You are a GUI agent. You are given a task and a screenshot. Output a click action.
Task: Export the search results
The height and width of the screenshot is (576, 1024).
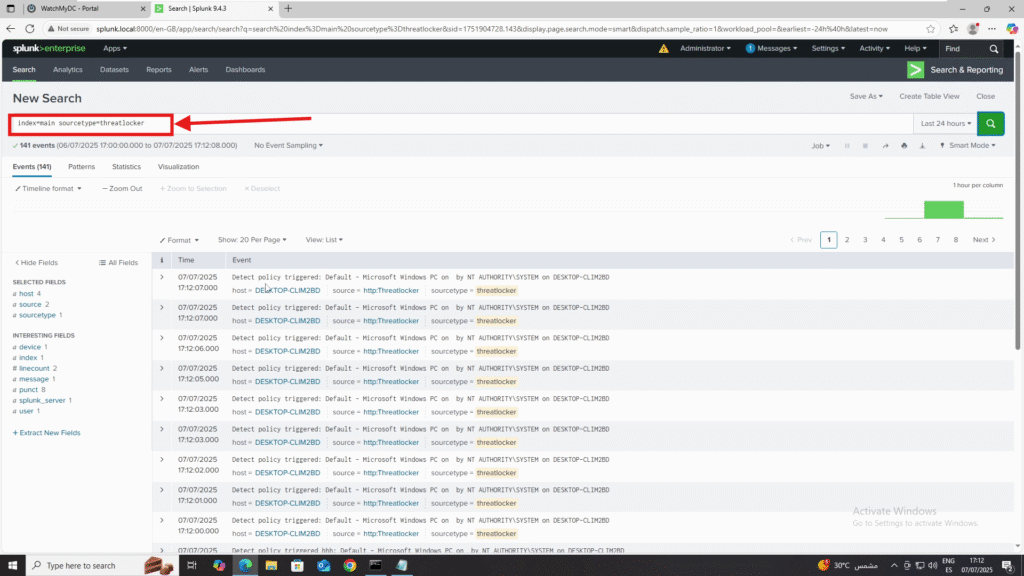922,146
